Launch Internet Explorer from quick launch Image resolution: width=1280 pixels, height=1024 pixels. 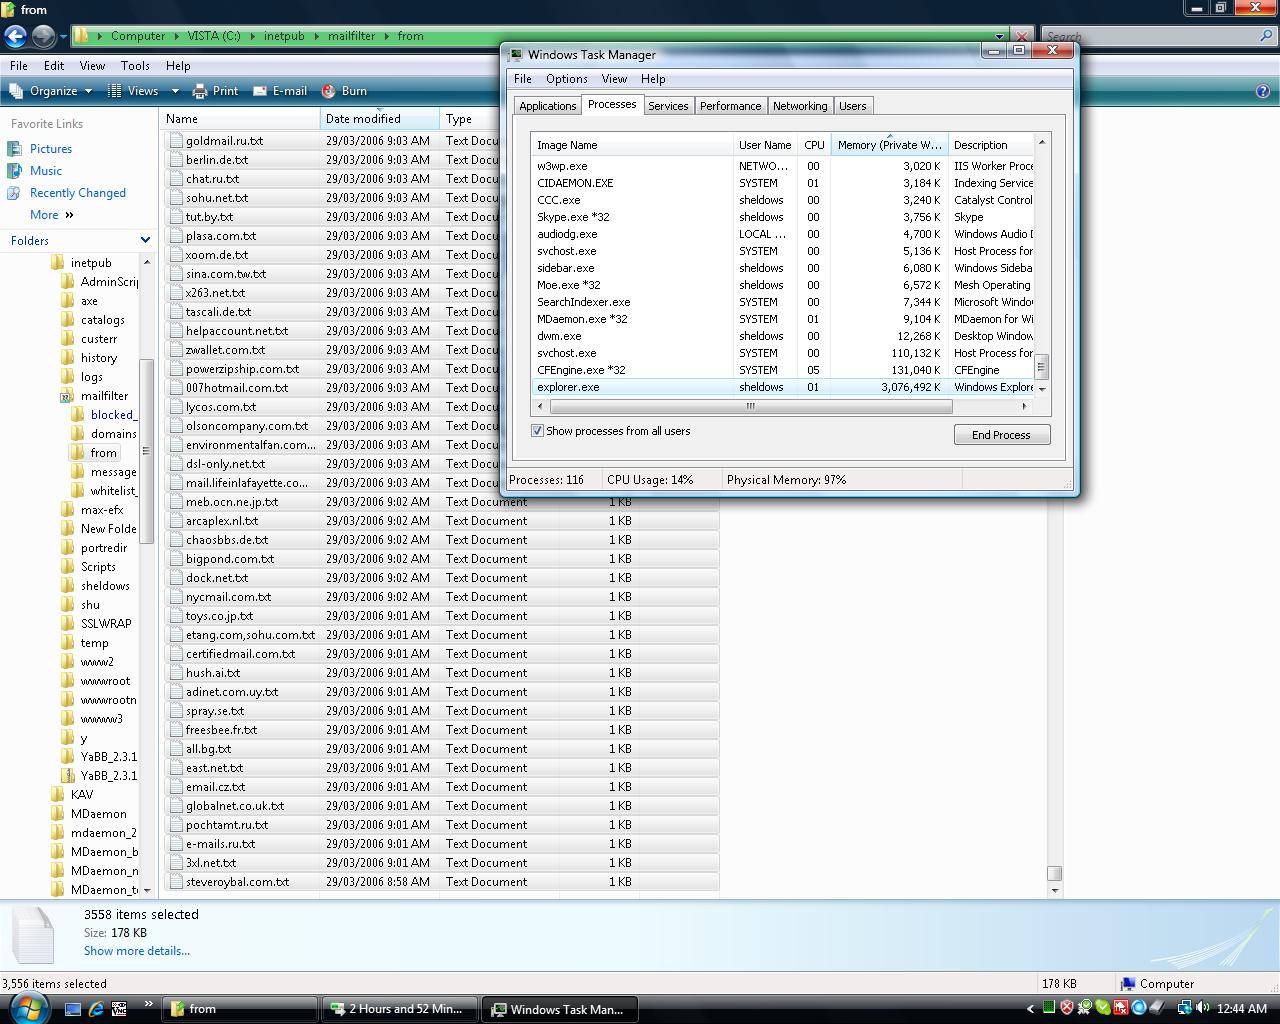click(96, 1009)
